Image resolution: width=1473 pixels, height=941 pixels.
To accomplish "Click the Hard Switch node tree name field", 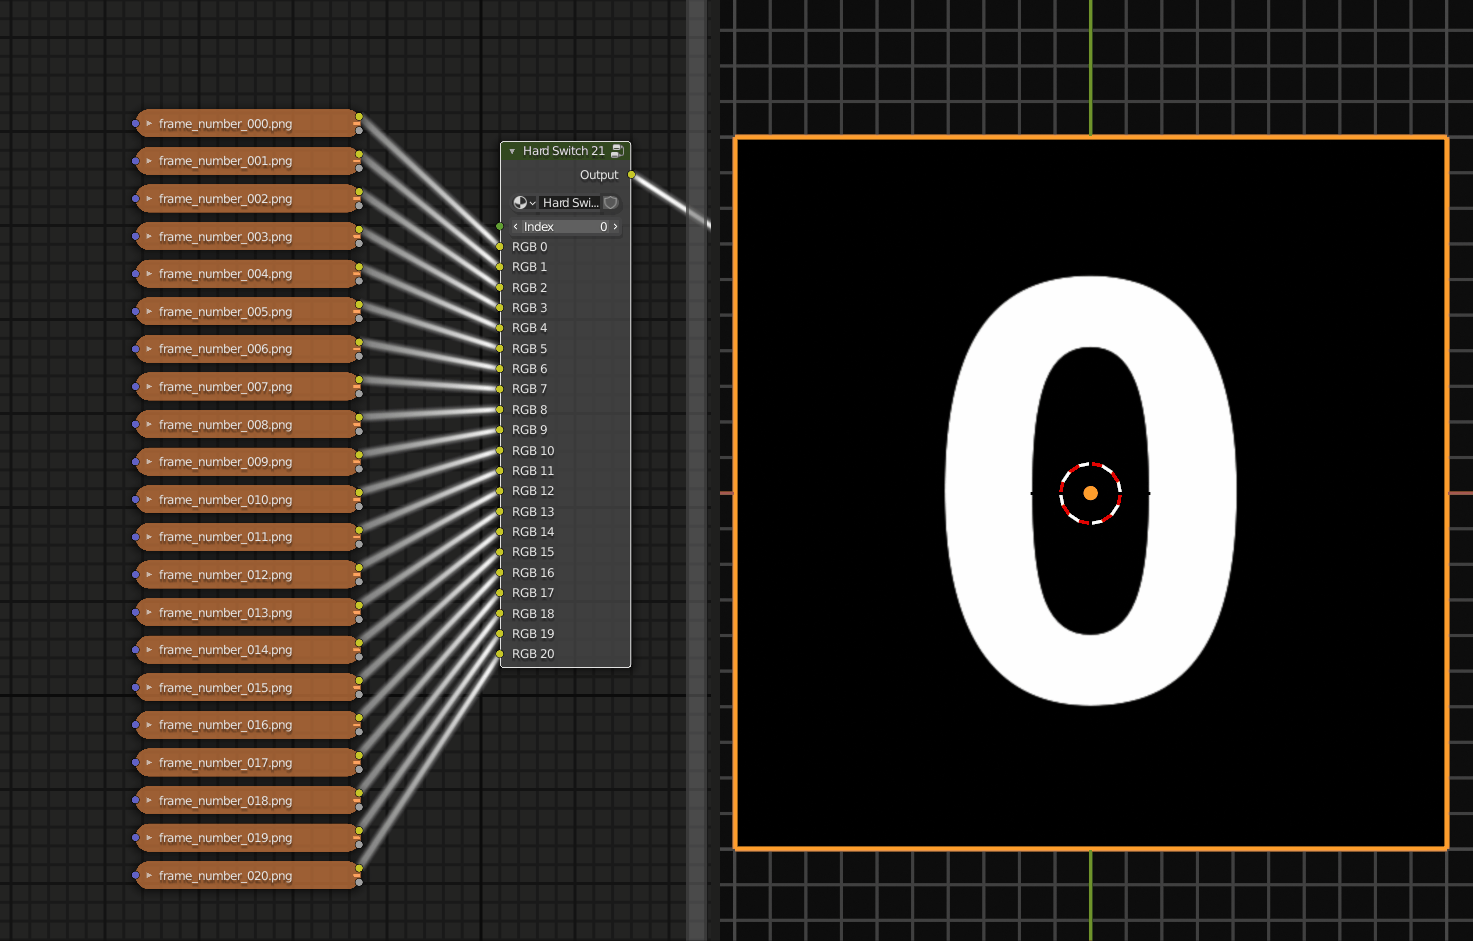I will (x=570, y=203).
